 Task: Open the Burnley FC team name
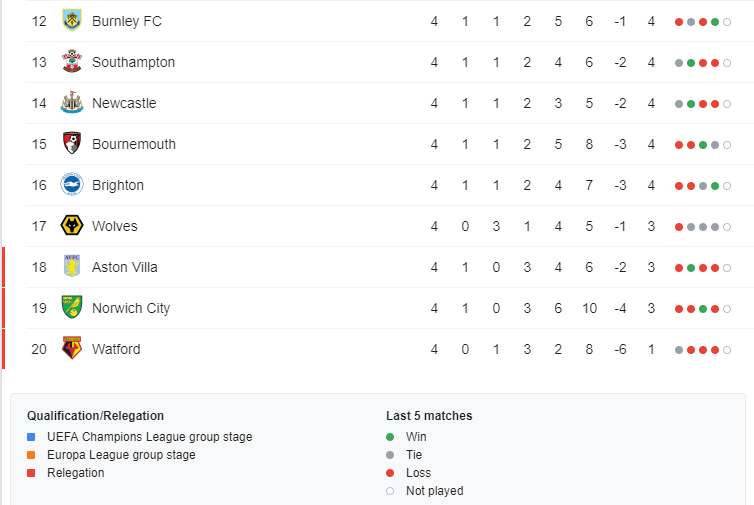point(127,21)
